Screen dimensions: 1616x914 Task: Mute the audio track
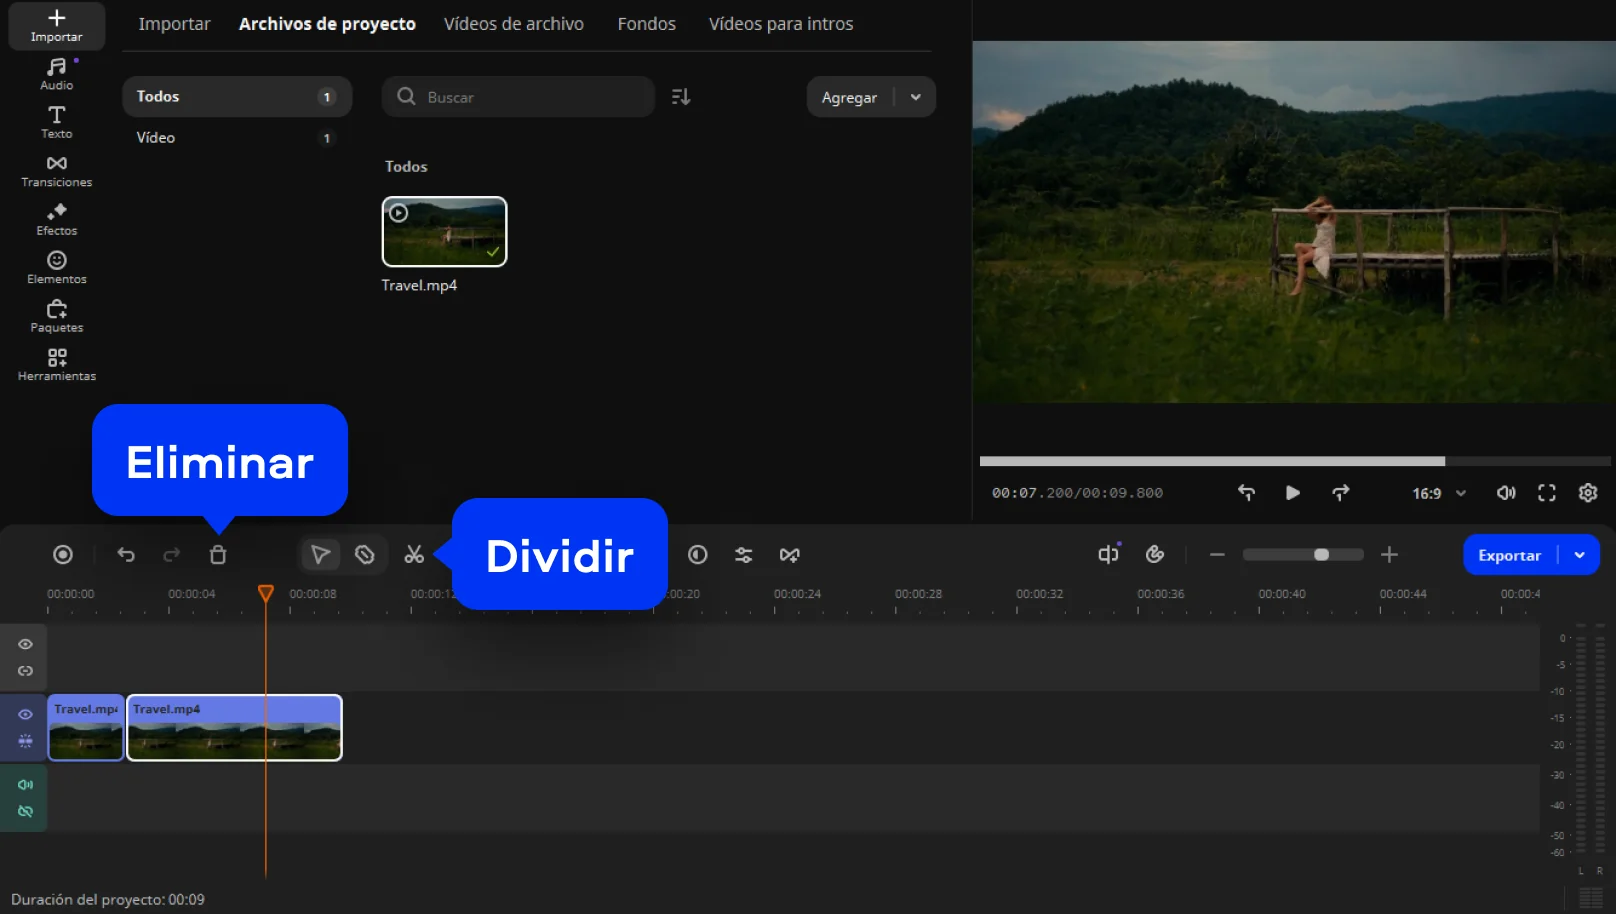click(x=26, y=785)
